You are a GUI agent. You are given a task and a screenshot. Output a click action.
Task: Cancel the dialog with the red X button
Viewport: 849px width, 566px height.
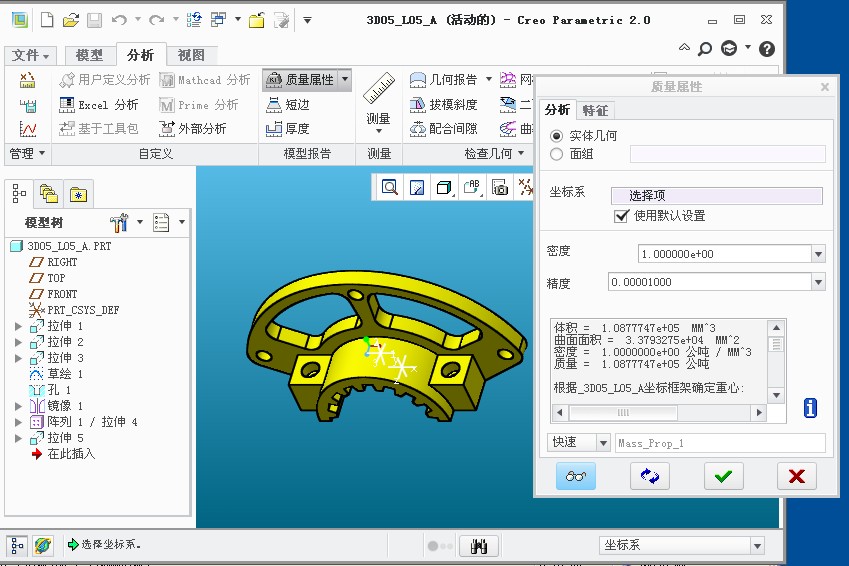point(796,476)
